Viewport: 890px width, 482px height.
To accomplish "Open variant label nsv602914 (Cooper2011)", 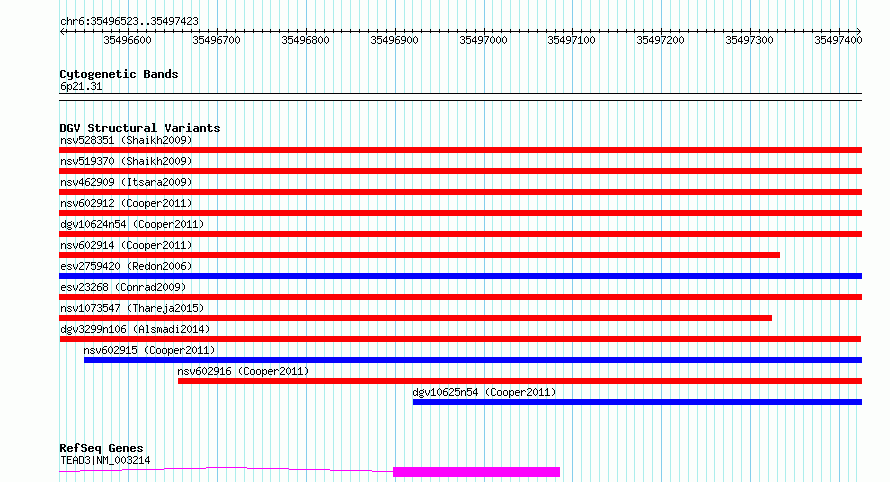I will click(x=126, y=245).
